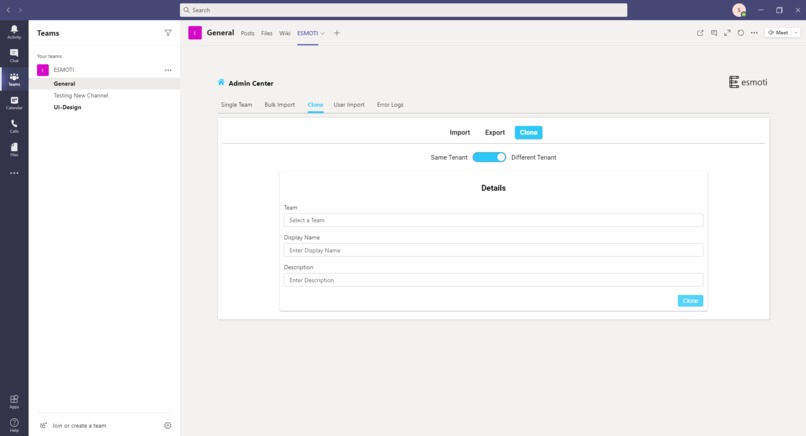Viewport: 806px width, 436px height.
Task: Switch to the Files tab in channel header
Action: [267, 33]
